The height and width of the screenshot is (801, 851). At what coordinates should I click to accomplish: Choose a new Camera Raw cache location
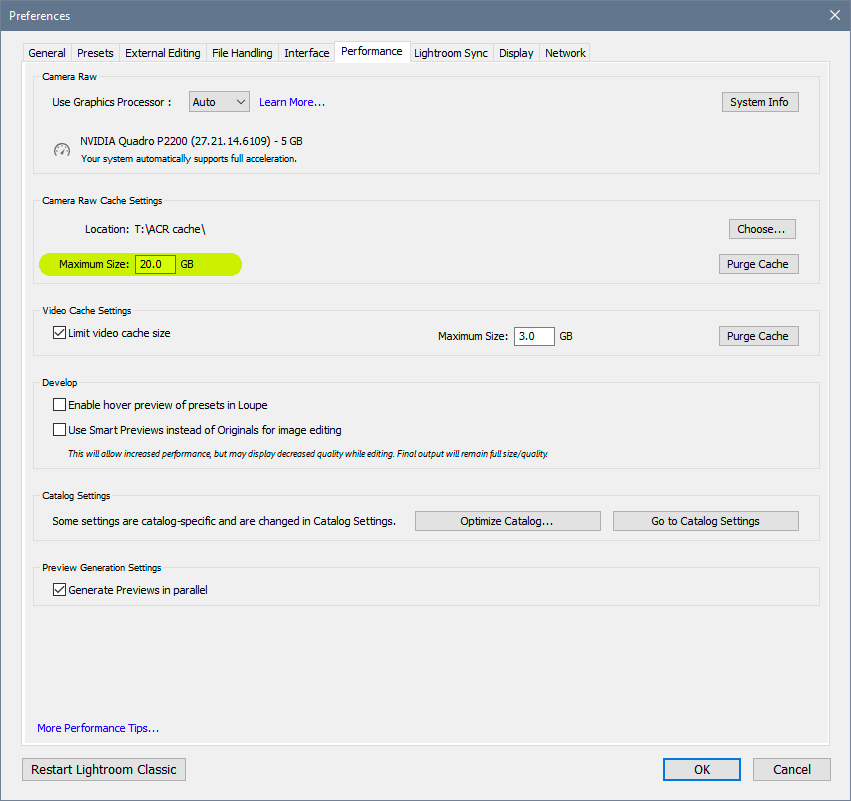point(761,228)
